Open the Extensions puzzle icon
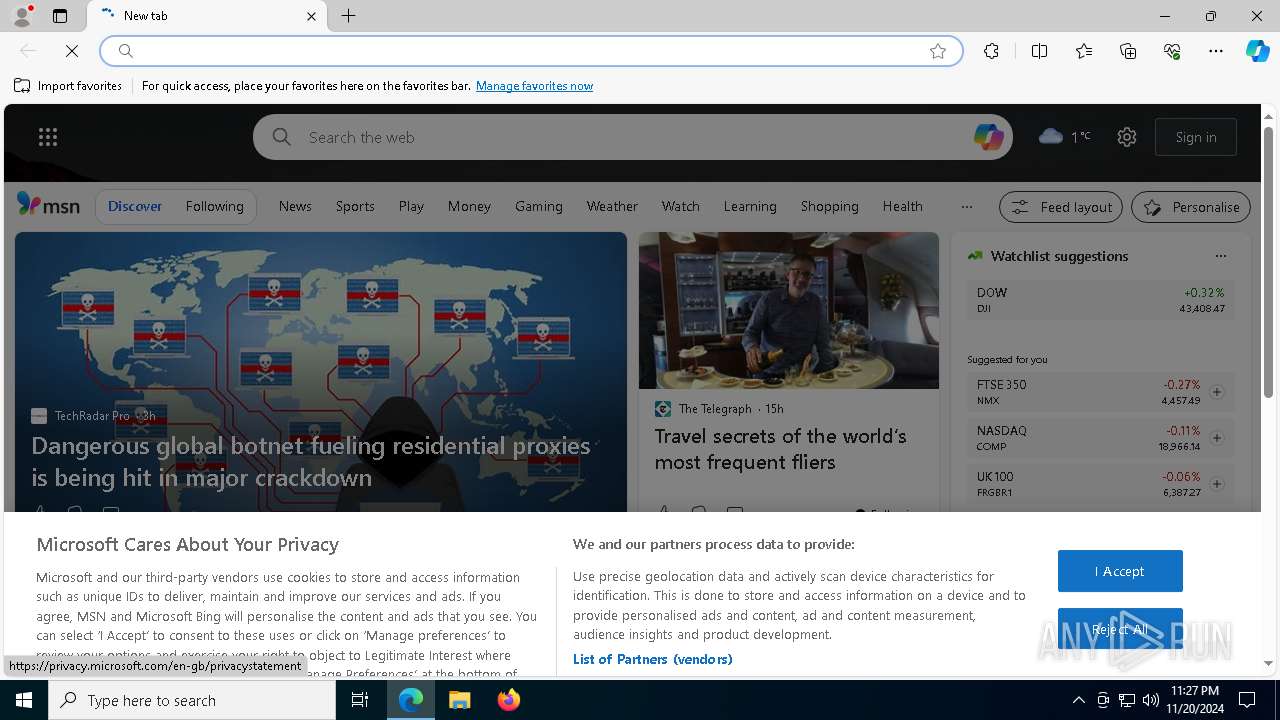Image resolution: width=1280 pixels, height=720 pixels. coord(991,51)
